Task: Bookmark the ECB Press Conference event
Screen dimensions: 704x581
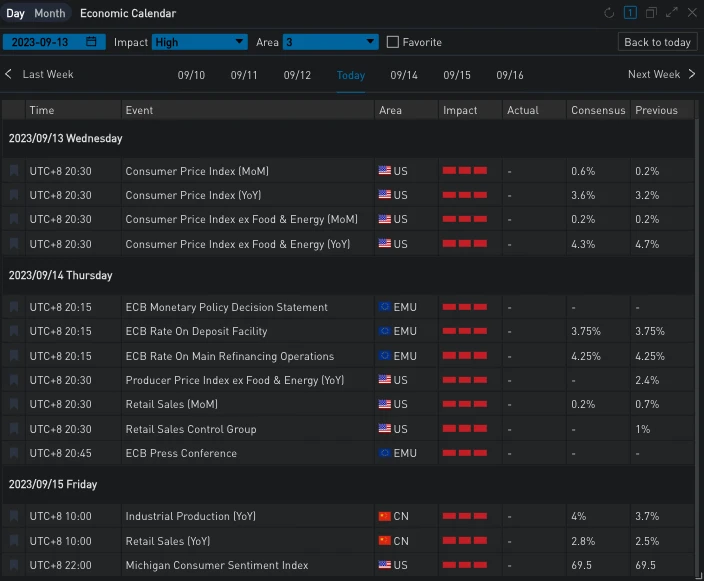Action: pyautogui.click(x=14, y=453)
